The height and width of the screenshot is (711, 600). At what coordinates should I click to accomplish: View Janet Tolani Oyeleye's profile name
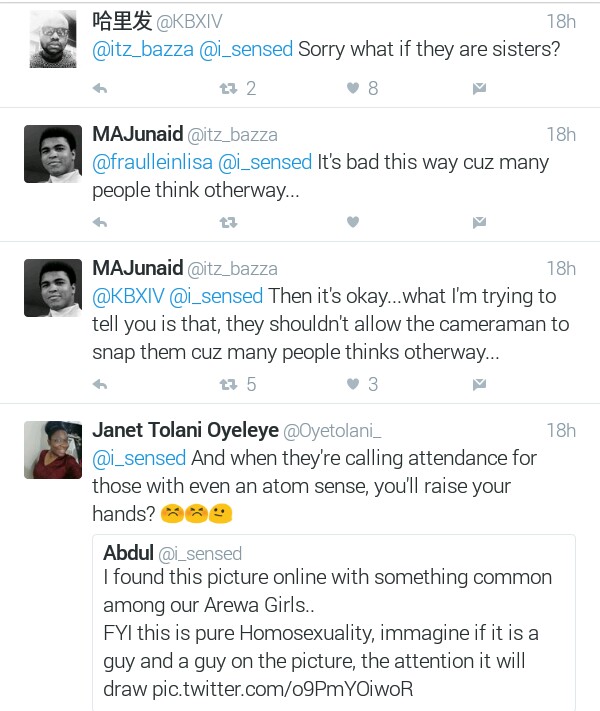point(184,430)
